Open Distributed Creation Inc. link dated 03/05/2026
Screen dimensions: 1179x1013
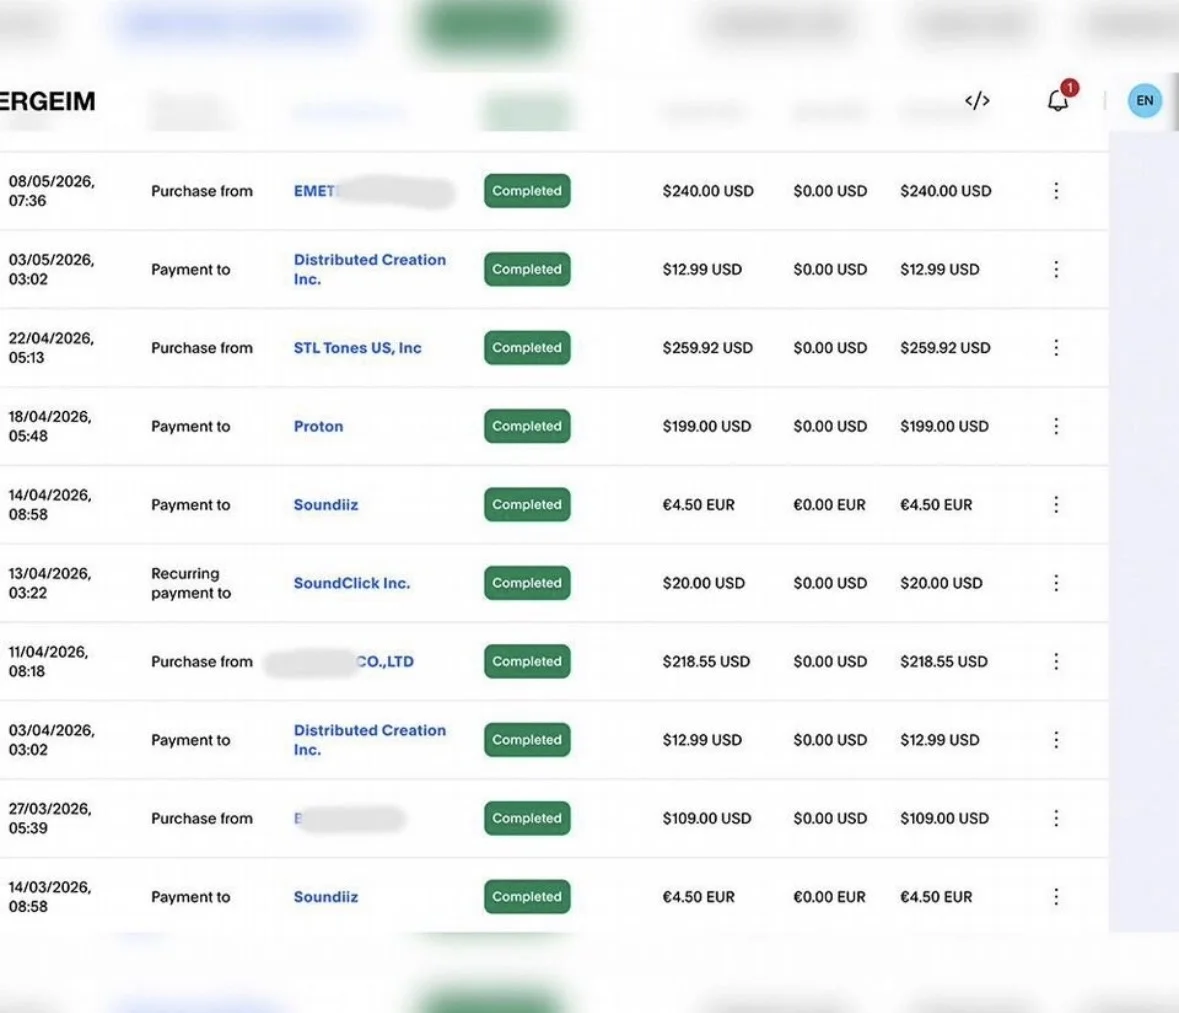(x=369, y=269)
